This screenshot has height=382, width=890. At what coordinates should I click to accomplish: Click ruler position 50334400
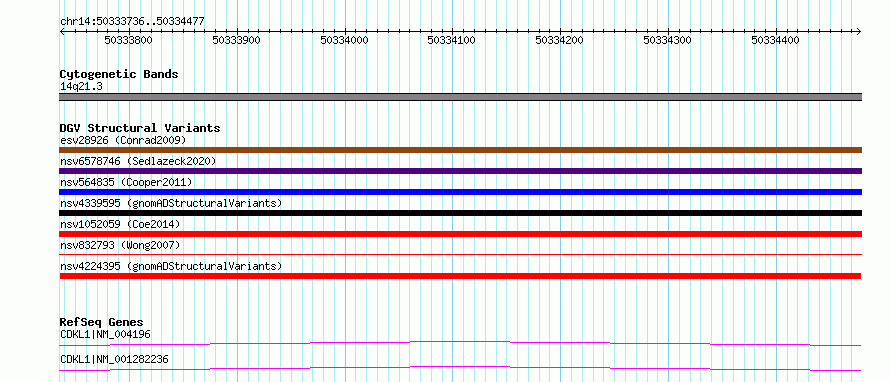click(775, 40)
